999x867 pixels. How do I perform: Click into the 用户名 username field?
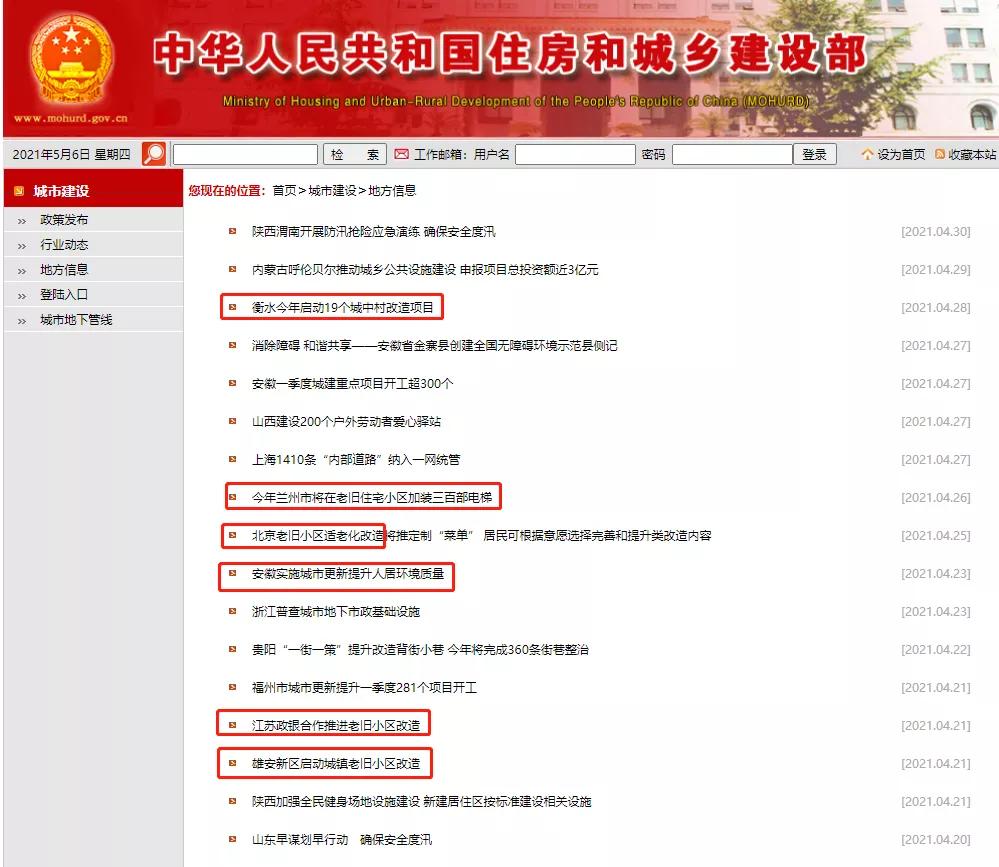pos(575,154)
